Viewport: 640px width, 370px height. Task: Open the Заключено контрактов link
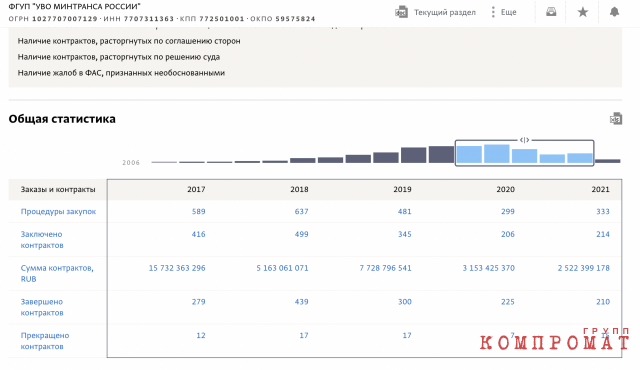(x=42, y=239)
